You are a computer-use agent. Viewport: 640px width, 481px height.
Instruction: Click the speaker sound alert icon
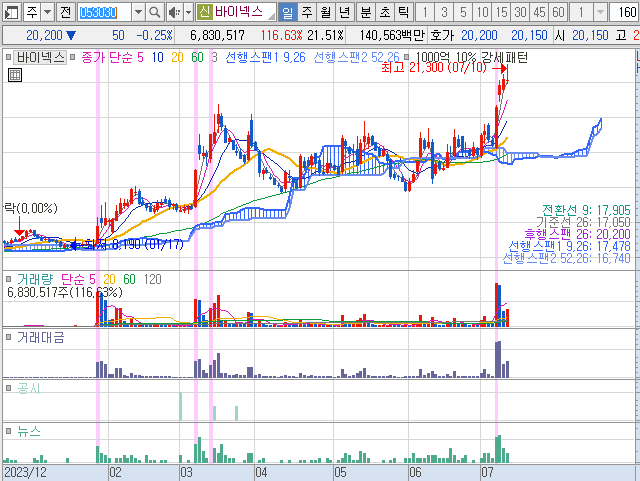(x=175, y=13)
